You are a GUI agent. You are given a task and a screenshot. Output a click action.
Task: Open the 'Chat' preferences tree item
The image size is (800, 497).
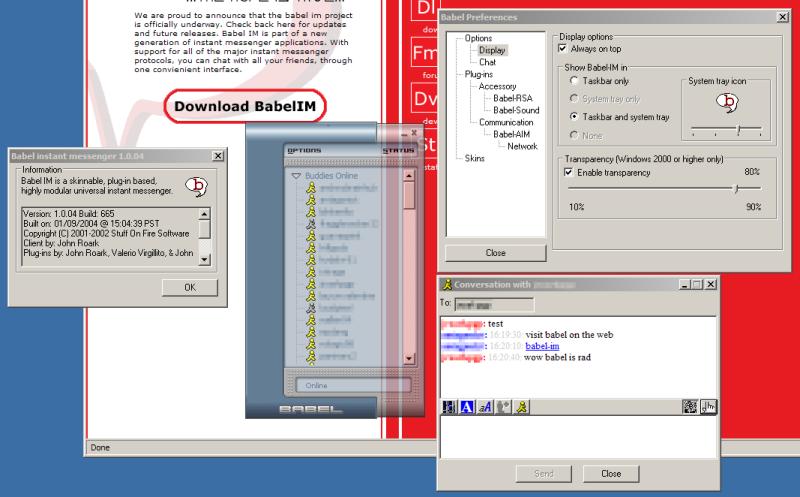point(487,62)
